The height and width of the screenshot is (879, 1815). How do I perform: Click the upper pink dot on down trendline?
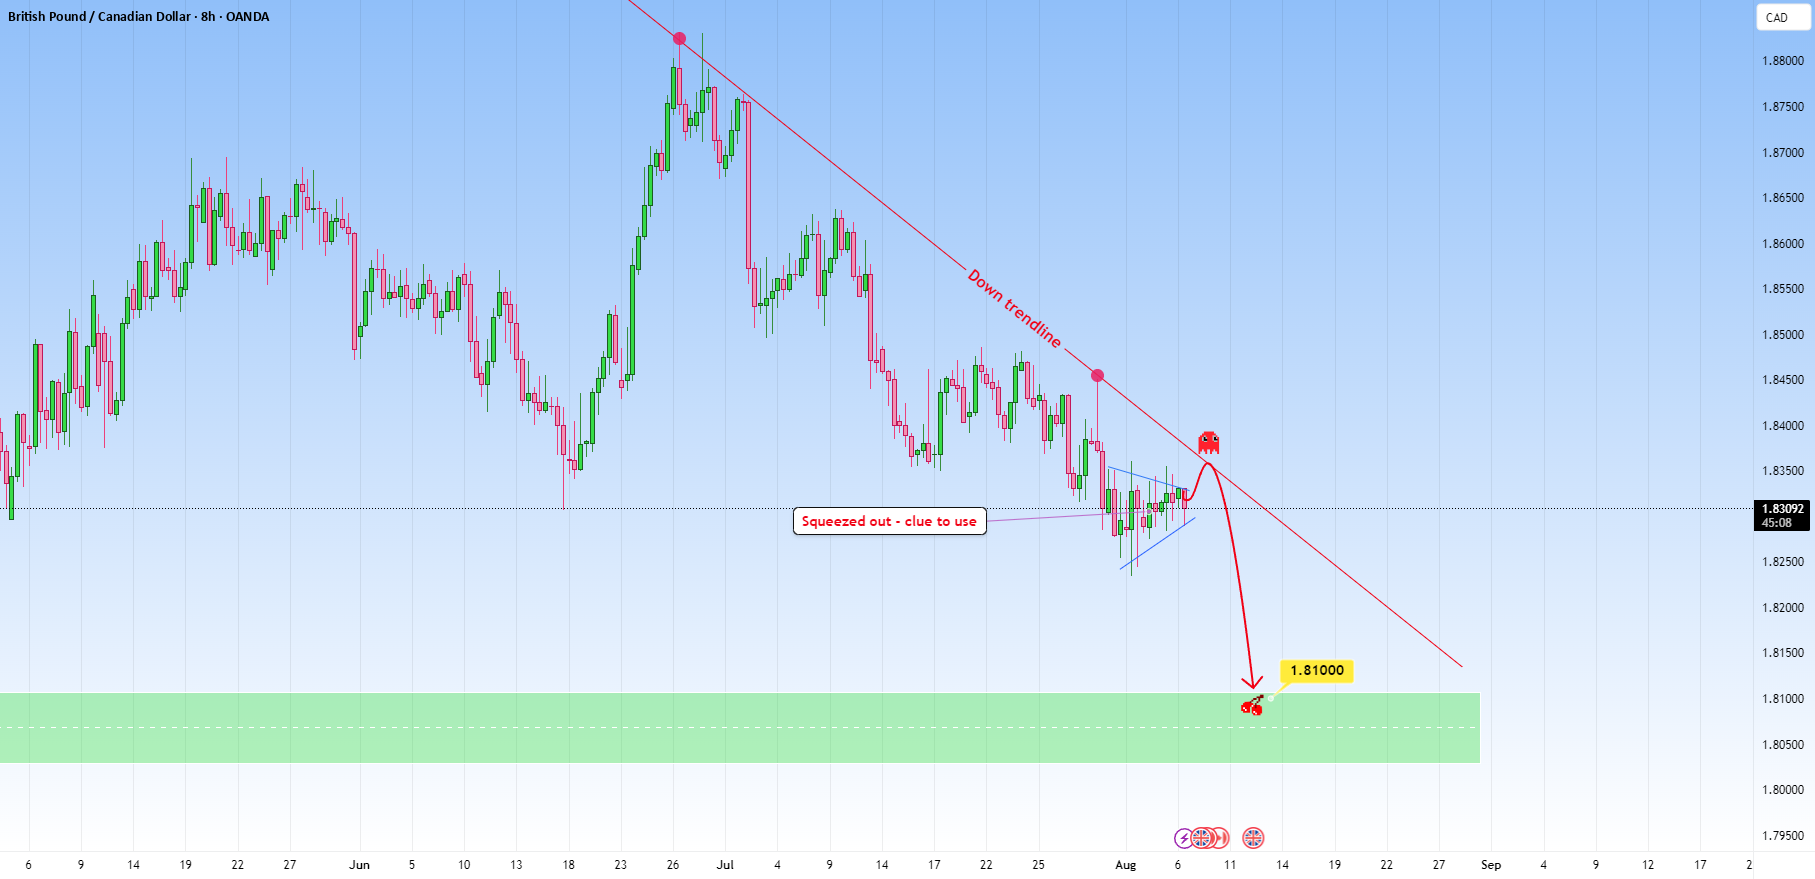point(680,39)
